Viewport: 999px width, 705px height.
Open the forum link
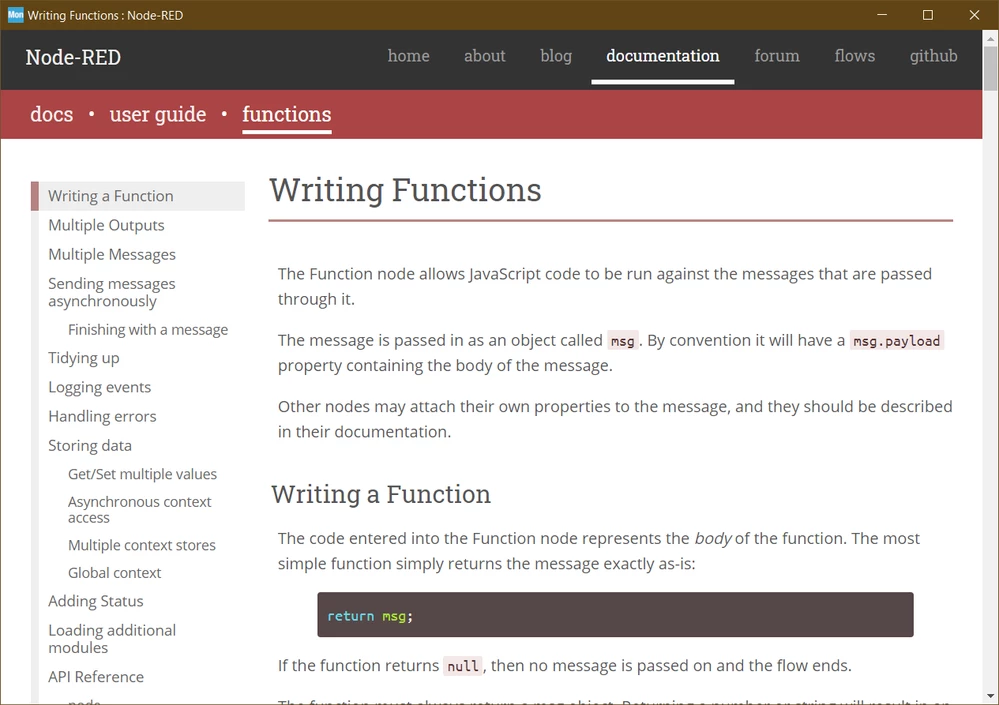coord(777,56)
